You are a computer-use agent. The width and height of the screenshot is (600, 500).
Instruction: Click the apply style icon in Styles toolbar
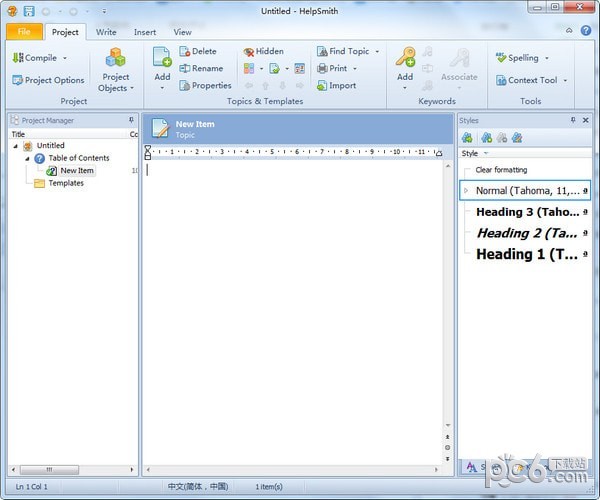click(x=467, y=138)
